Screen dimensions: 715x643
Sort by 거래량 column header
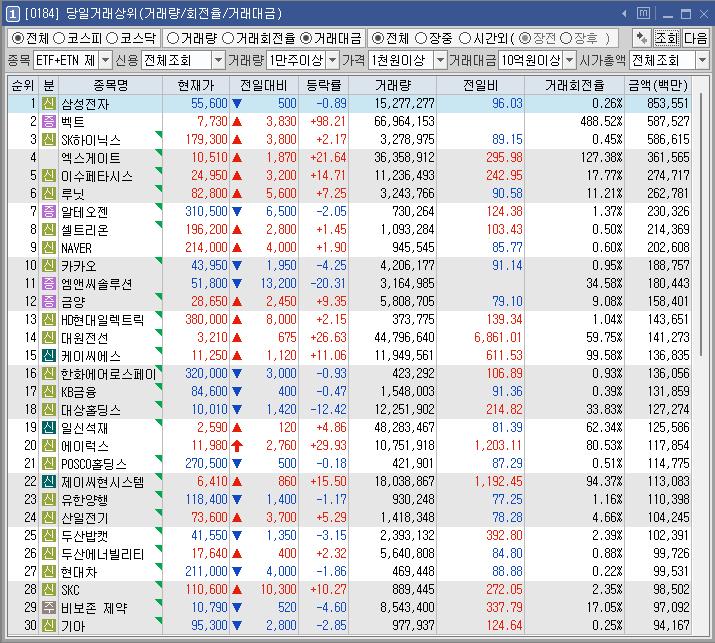click(393, 85)
